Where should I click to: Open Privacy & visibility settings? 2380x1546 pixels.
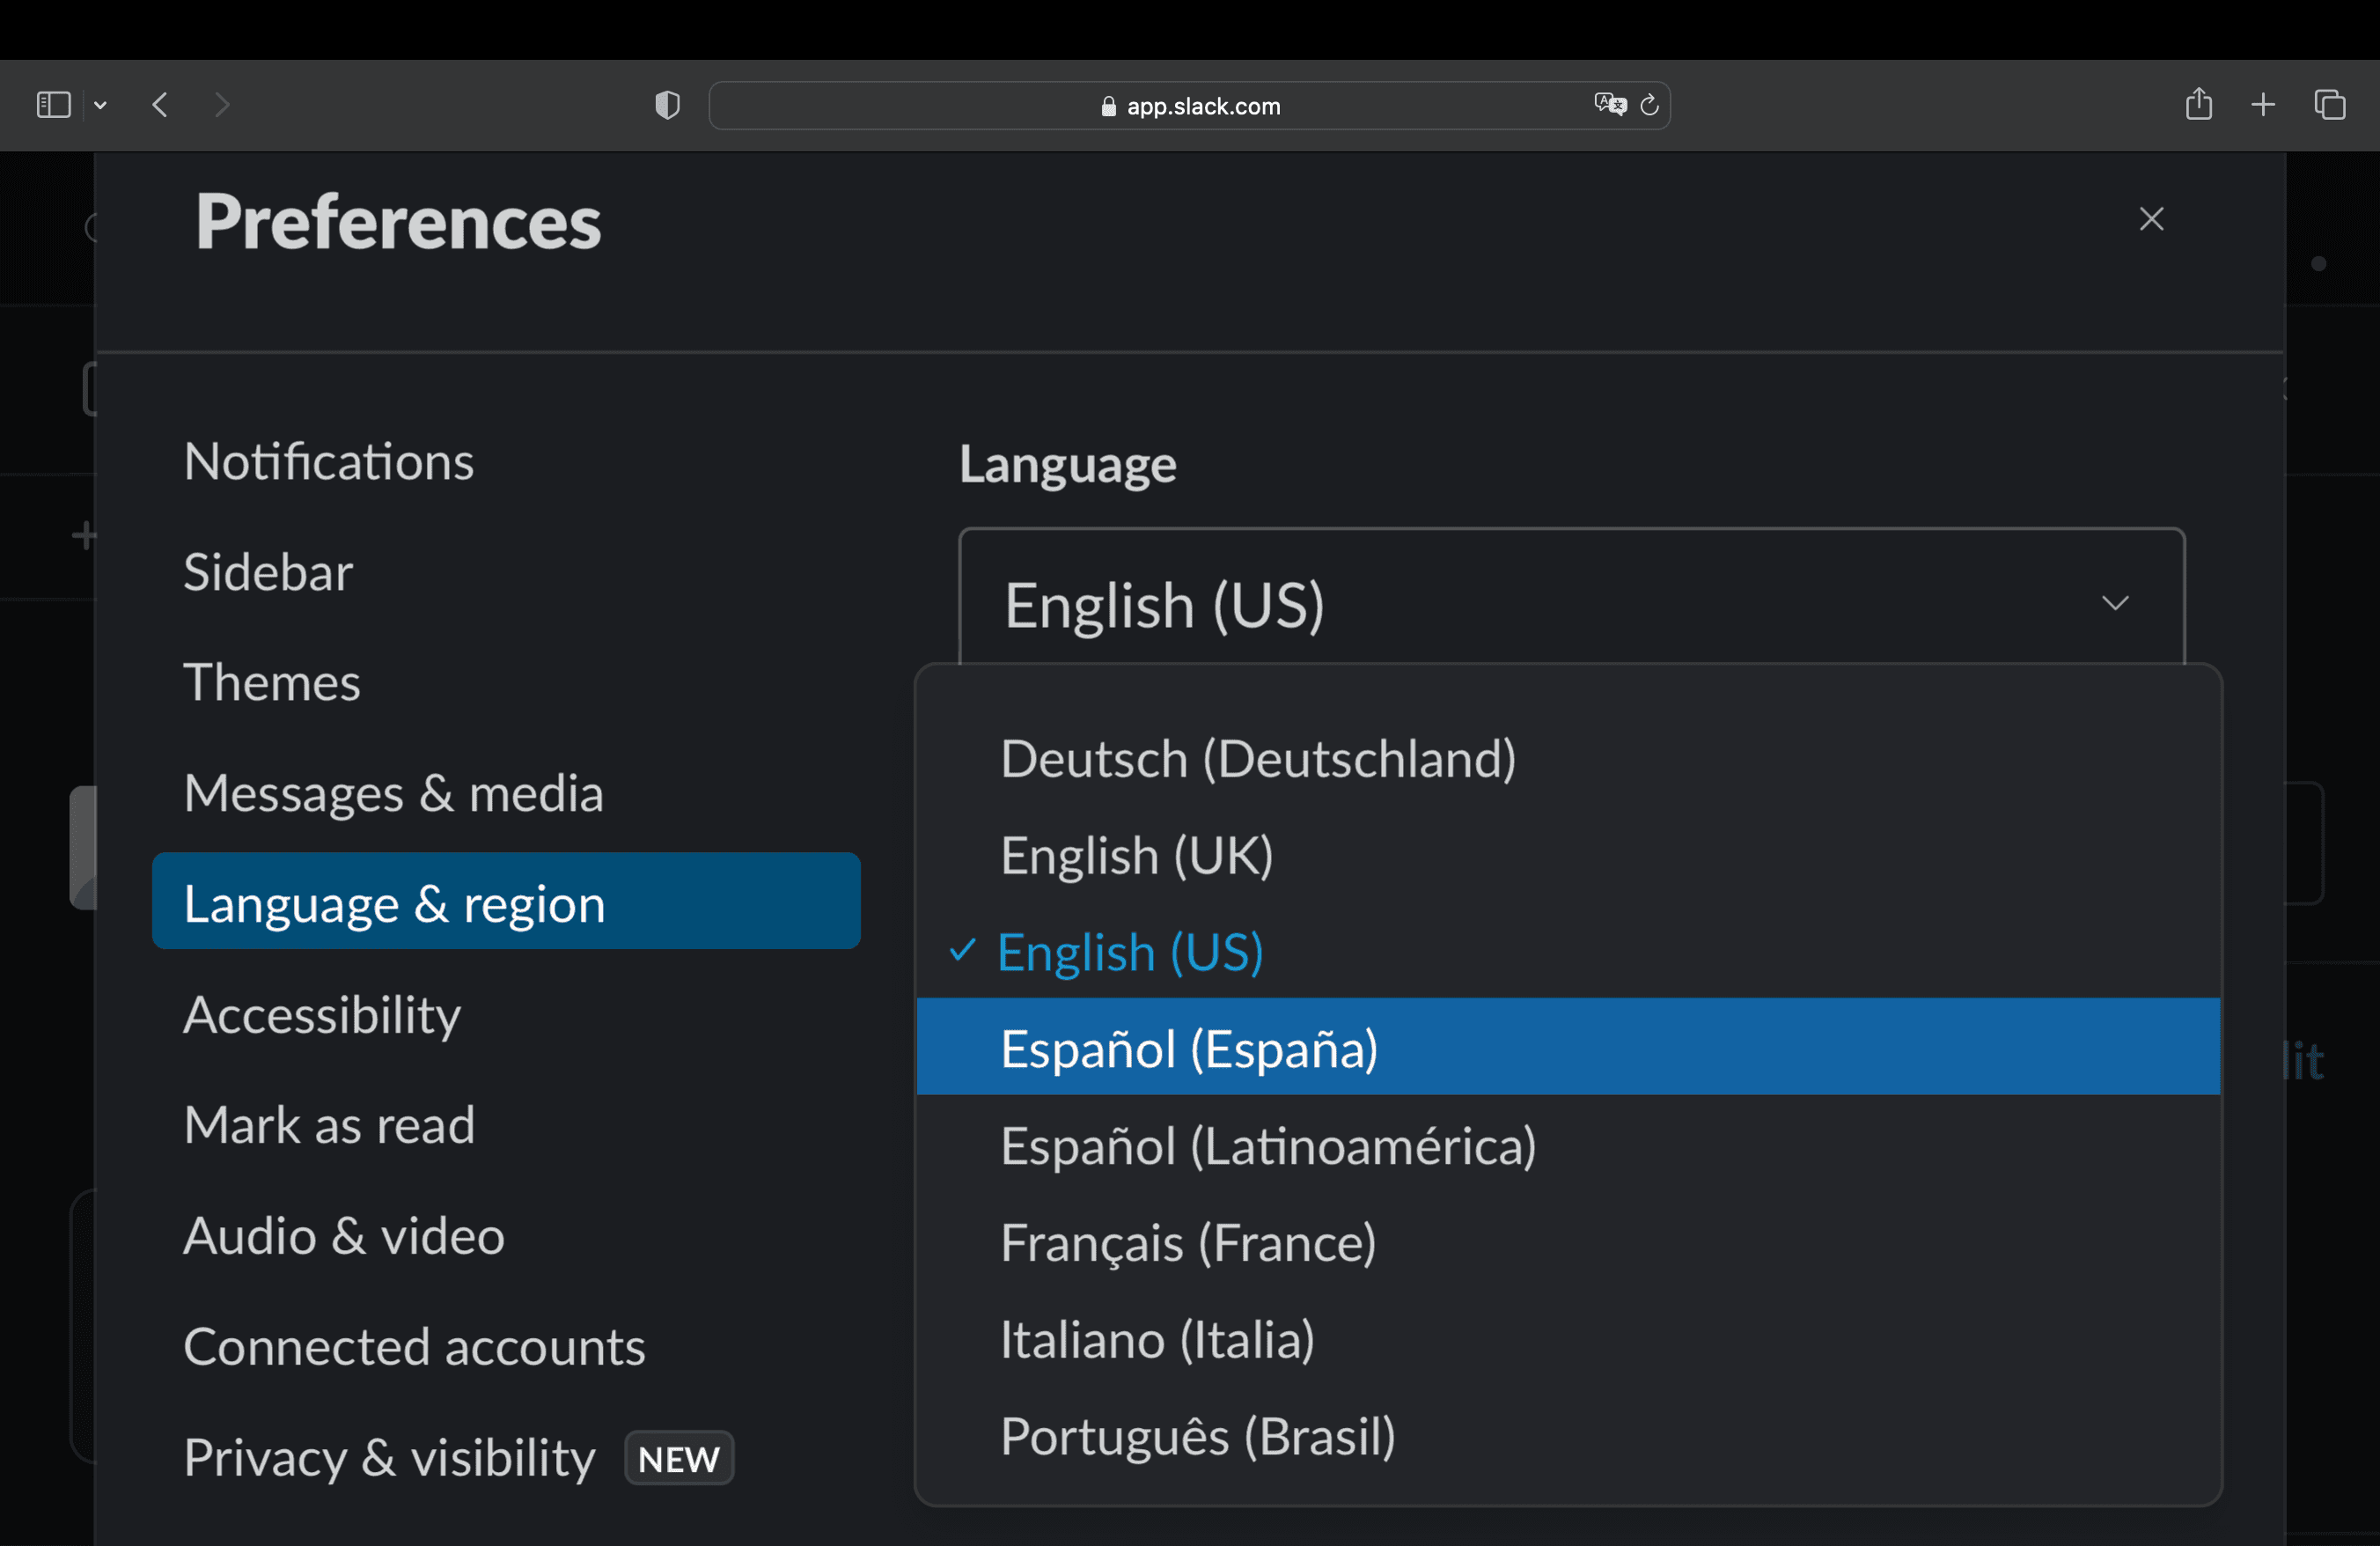(x=389, y=1458)
